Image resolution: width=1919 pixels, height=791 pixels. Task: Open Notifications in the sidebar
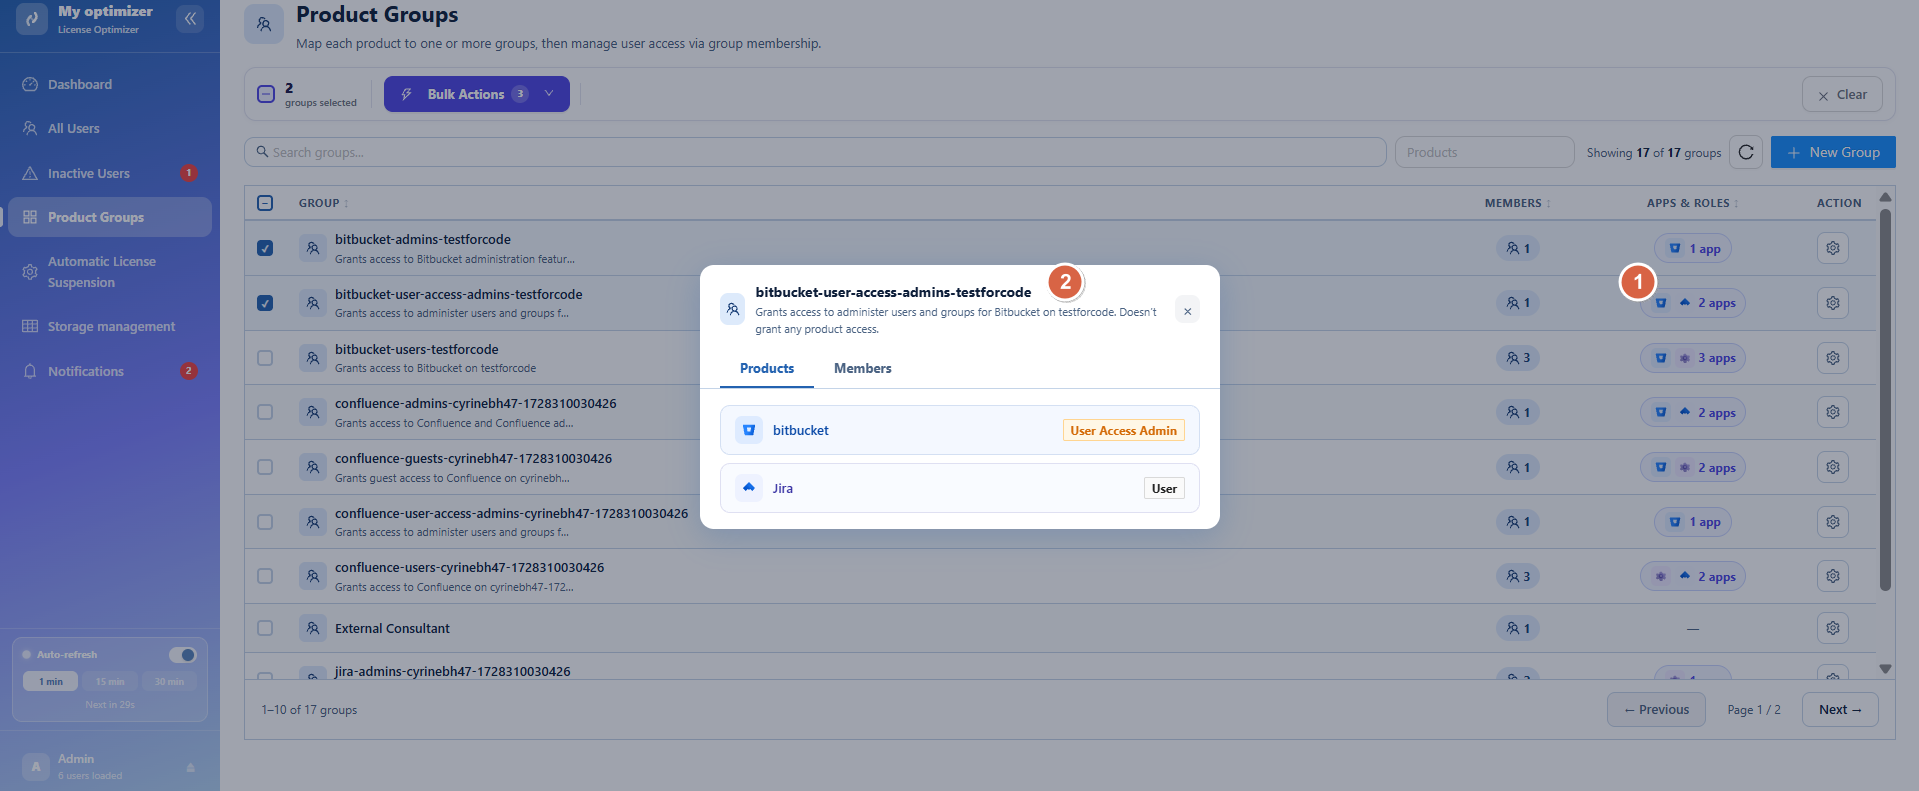point(110,371)
